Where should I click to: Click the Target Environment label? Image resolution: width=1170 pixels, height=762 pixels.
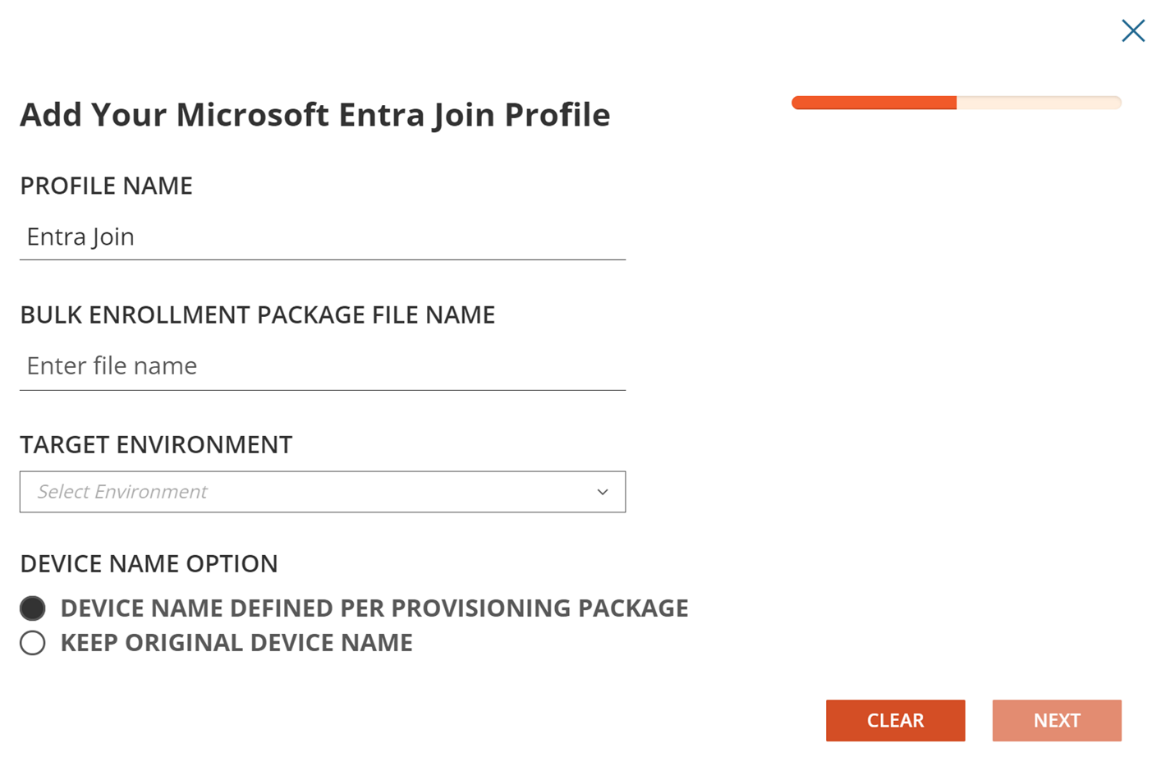(156, 444)
